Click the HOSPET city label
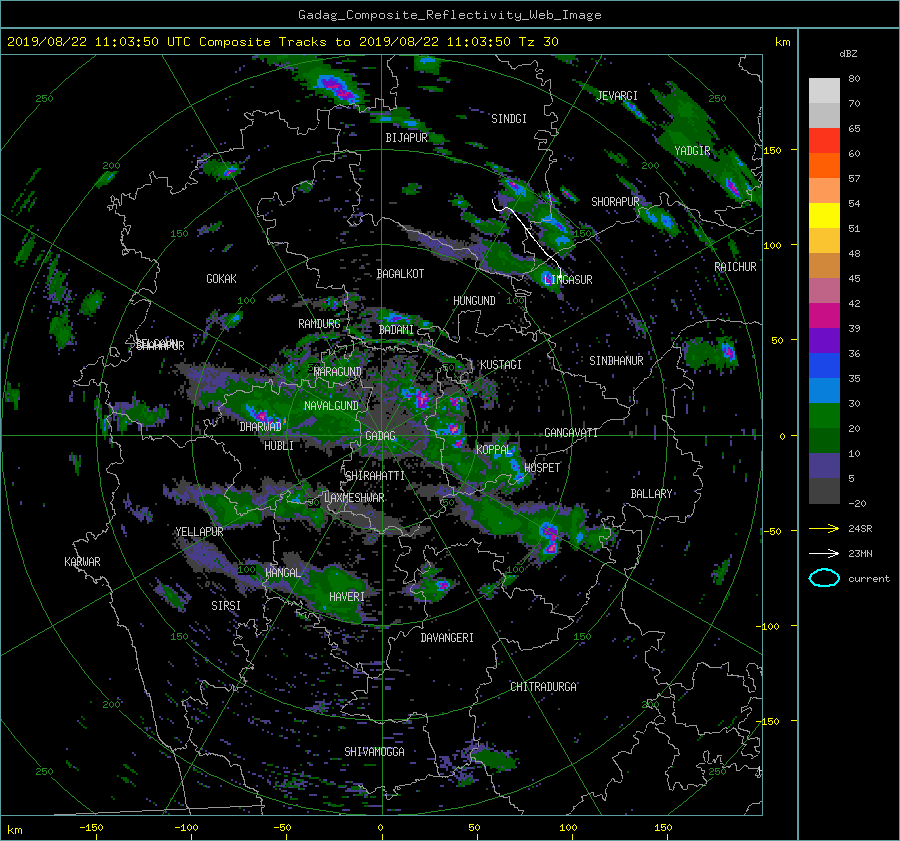The height and width of the screenshot is (841, 900). tap(542, 468)
